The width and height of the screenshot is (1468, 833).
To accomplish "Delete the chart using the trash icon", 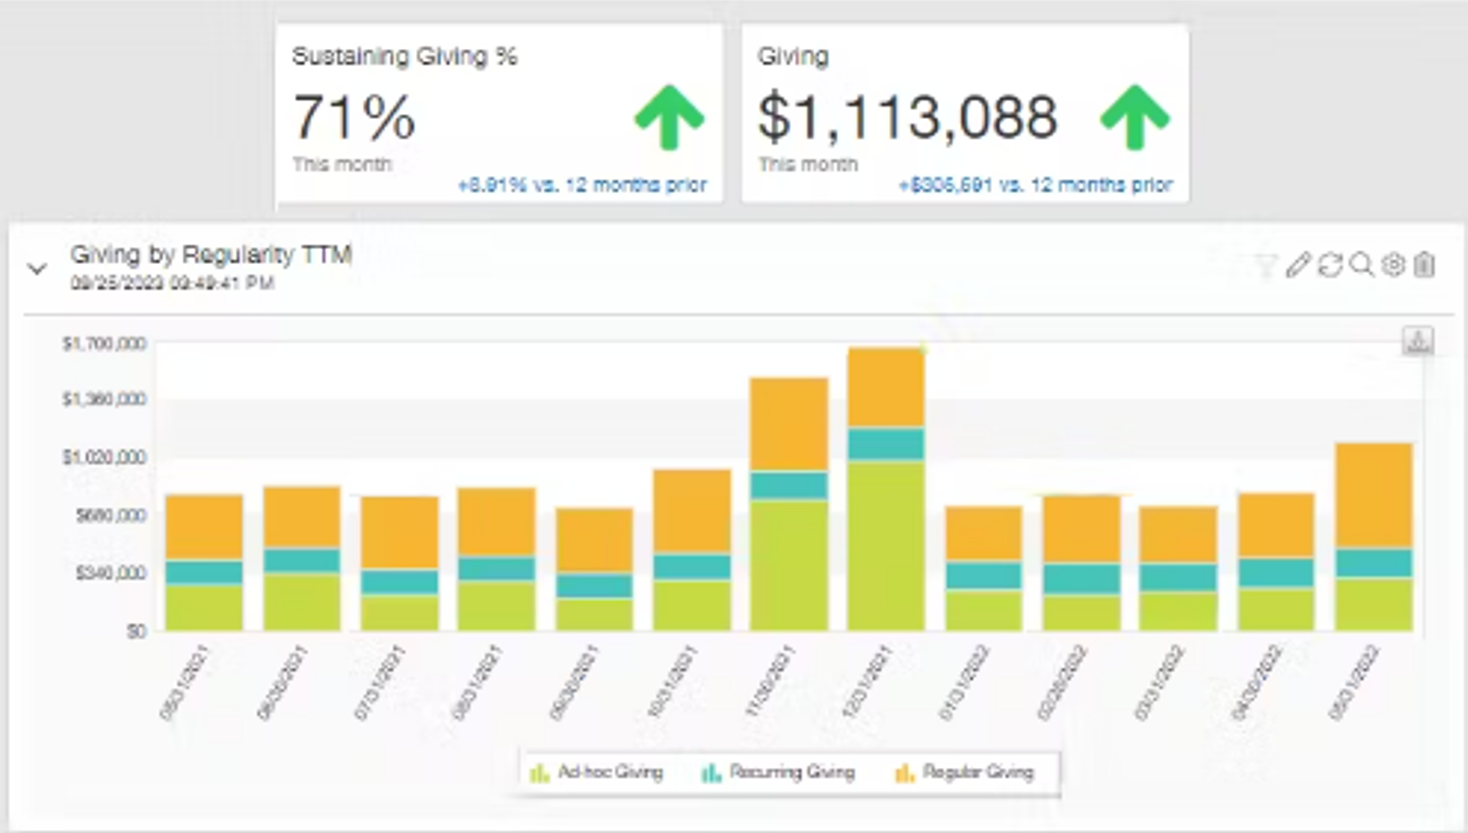I will [x=1425, y=265].
